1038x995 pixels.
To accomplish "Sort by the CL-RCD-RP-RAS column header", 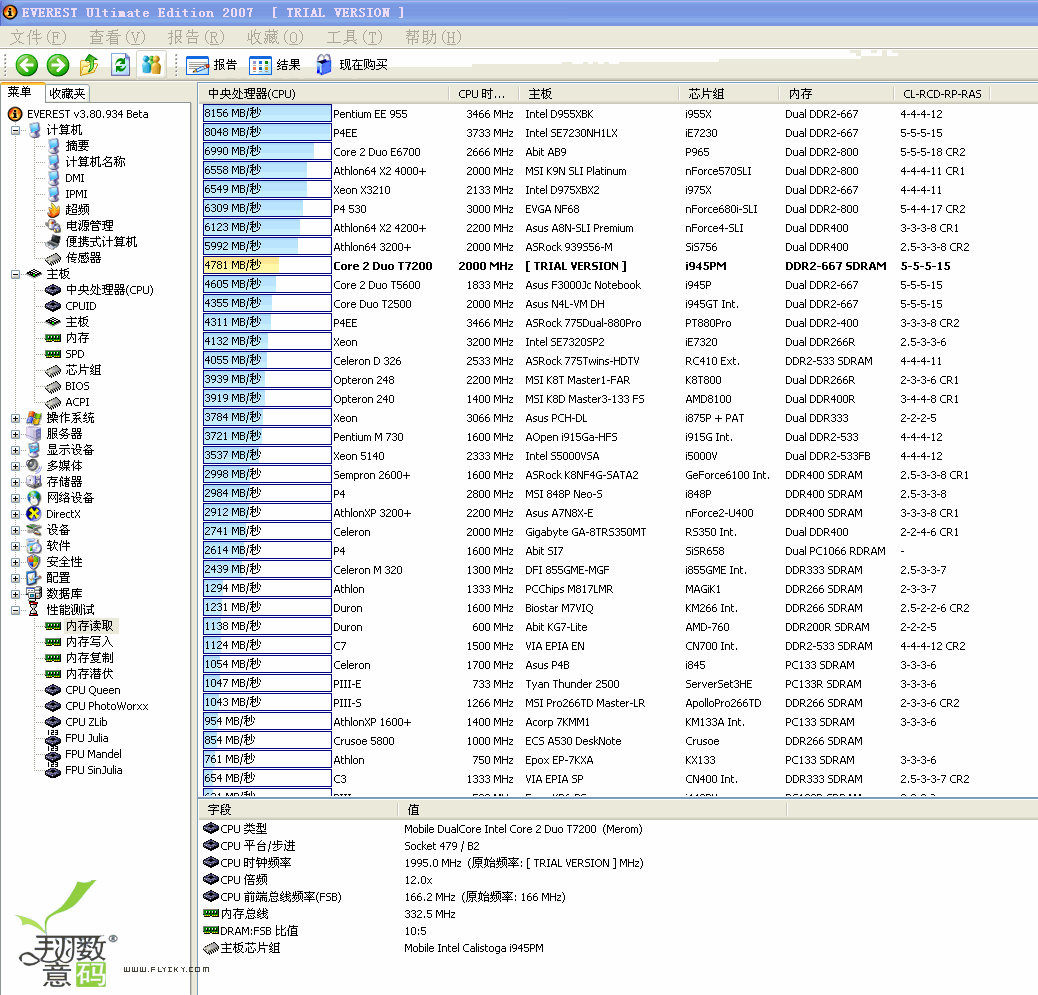I will [x=942, y=94].
